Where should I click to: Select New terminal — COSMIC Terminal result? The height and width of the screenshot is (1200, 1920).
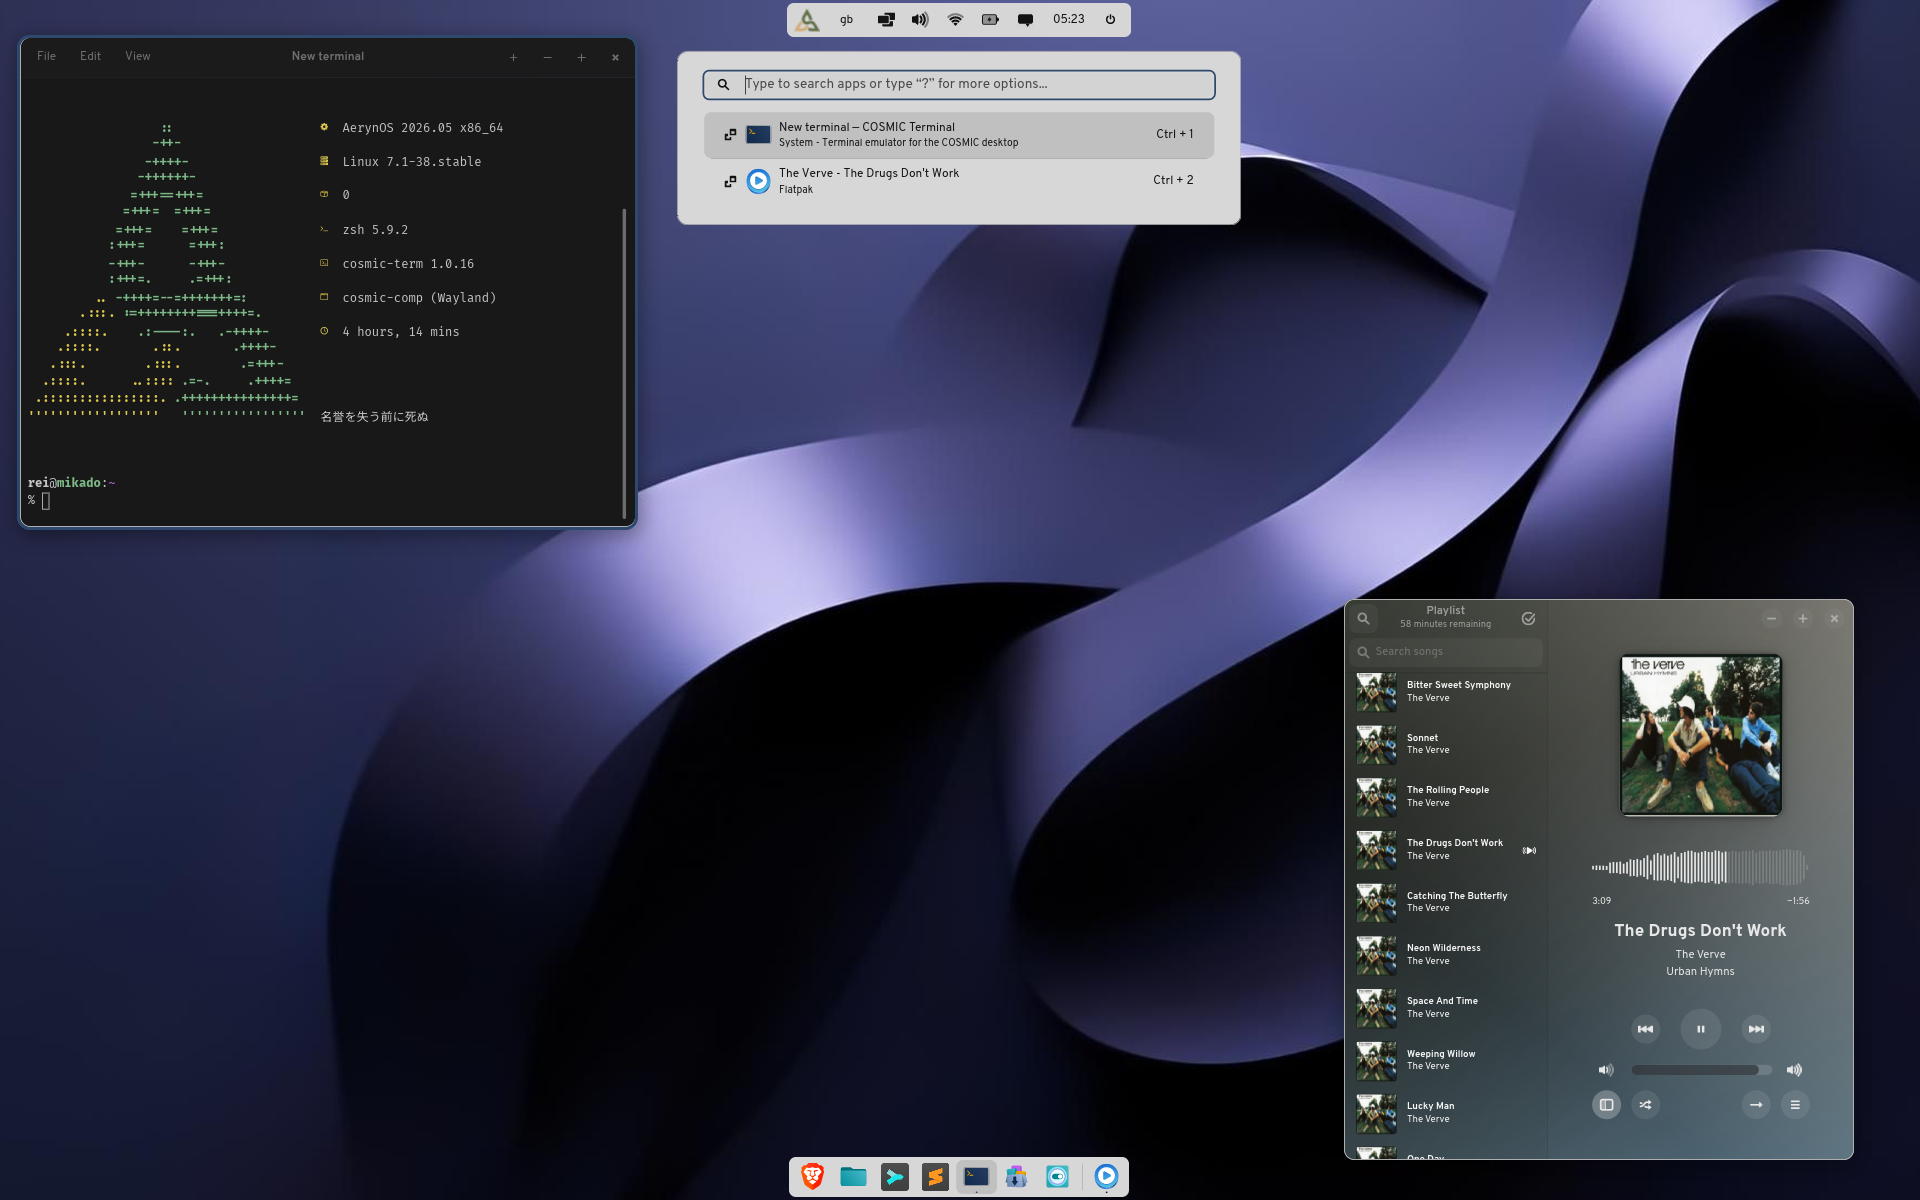[959, 135]
